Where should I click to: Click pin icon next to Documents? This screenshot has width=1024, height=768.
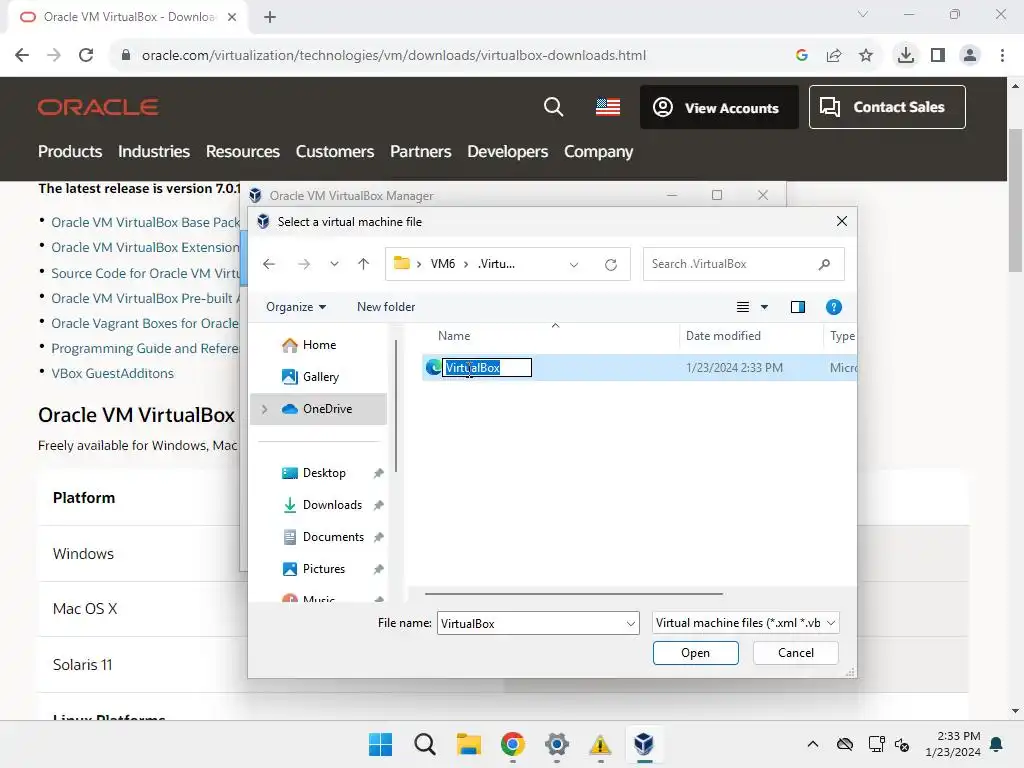(378, 537)
